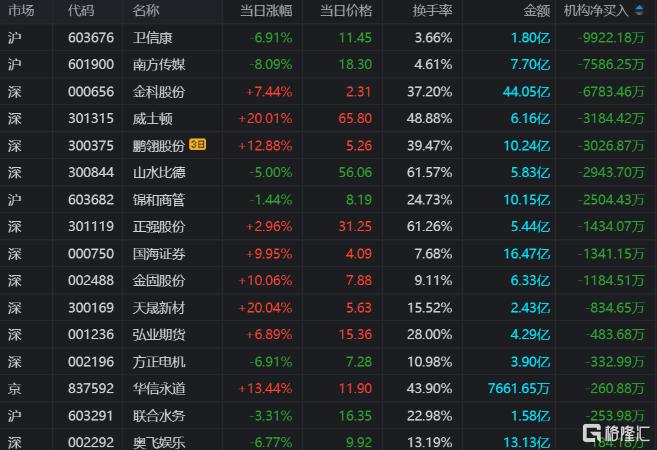Click 联合水务 stock name
Image resolution: width=657 pixels, height=450 pixels.
(159, 416)
